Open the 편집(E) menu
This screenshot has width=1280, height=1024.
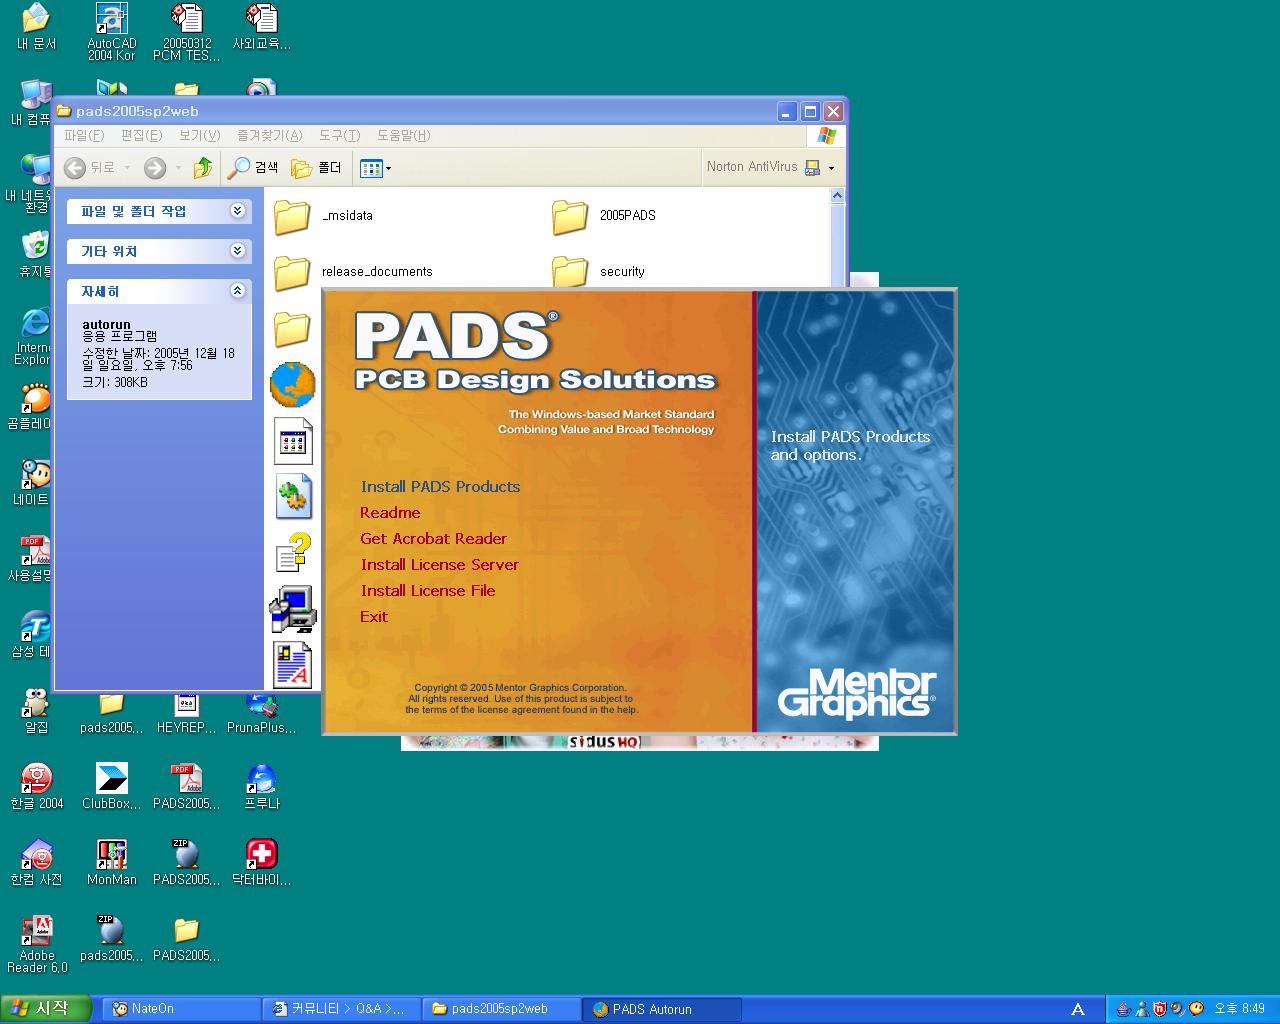(x=141, y=136)
